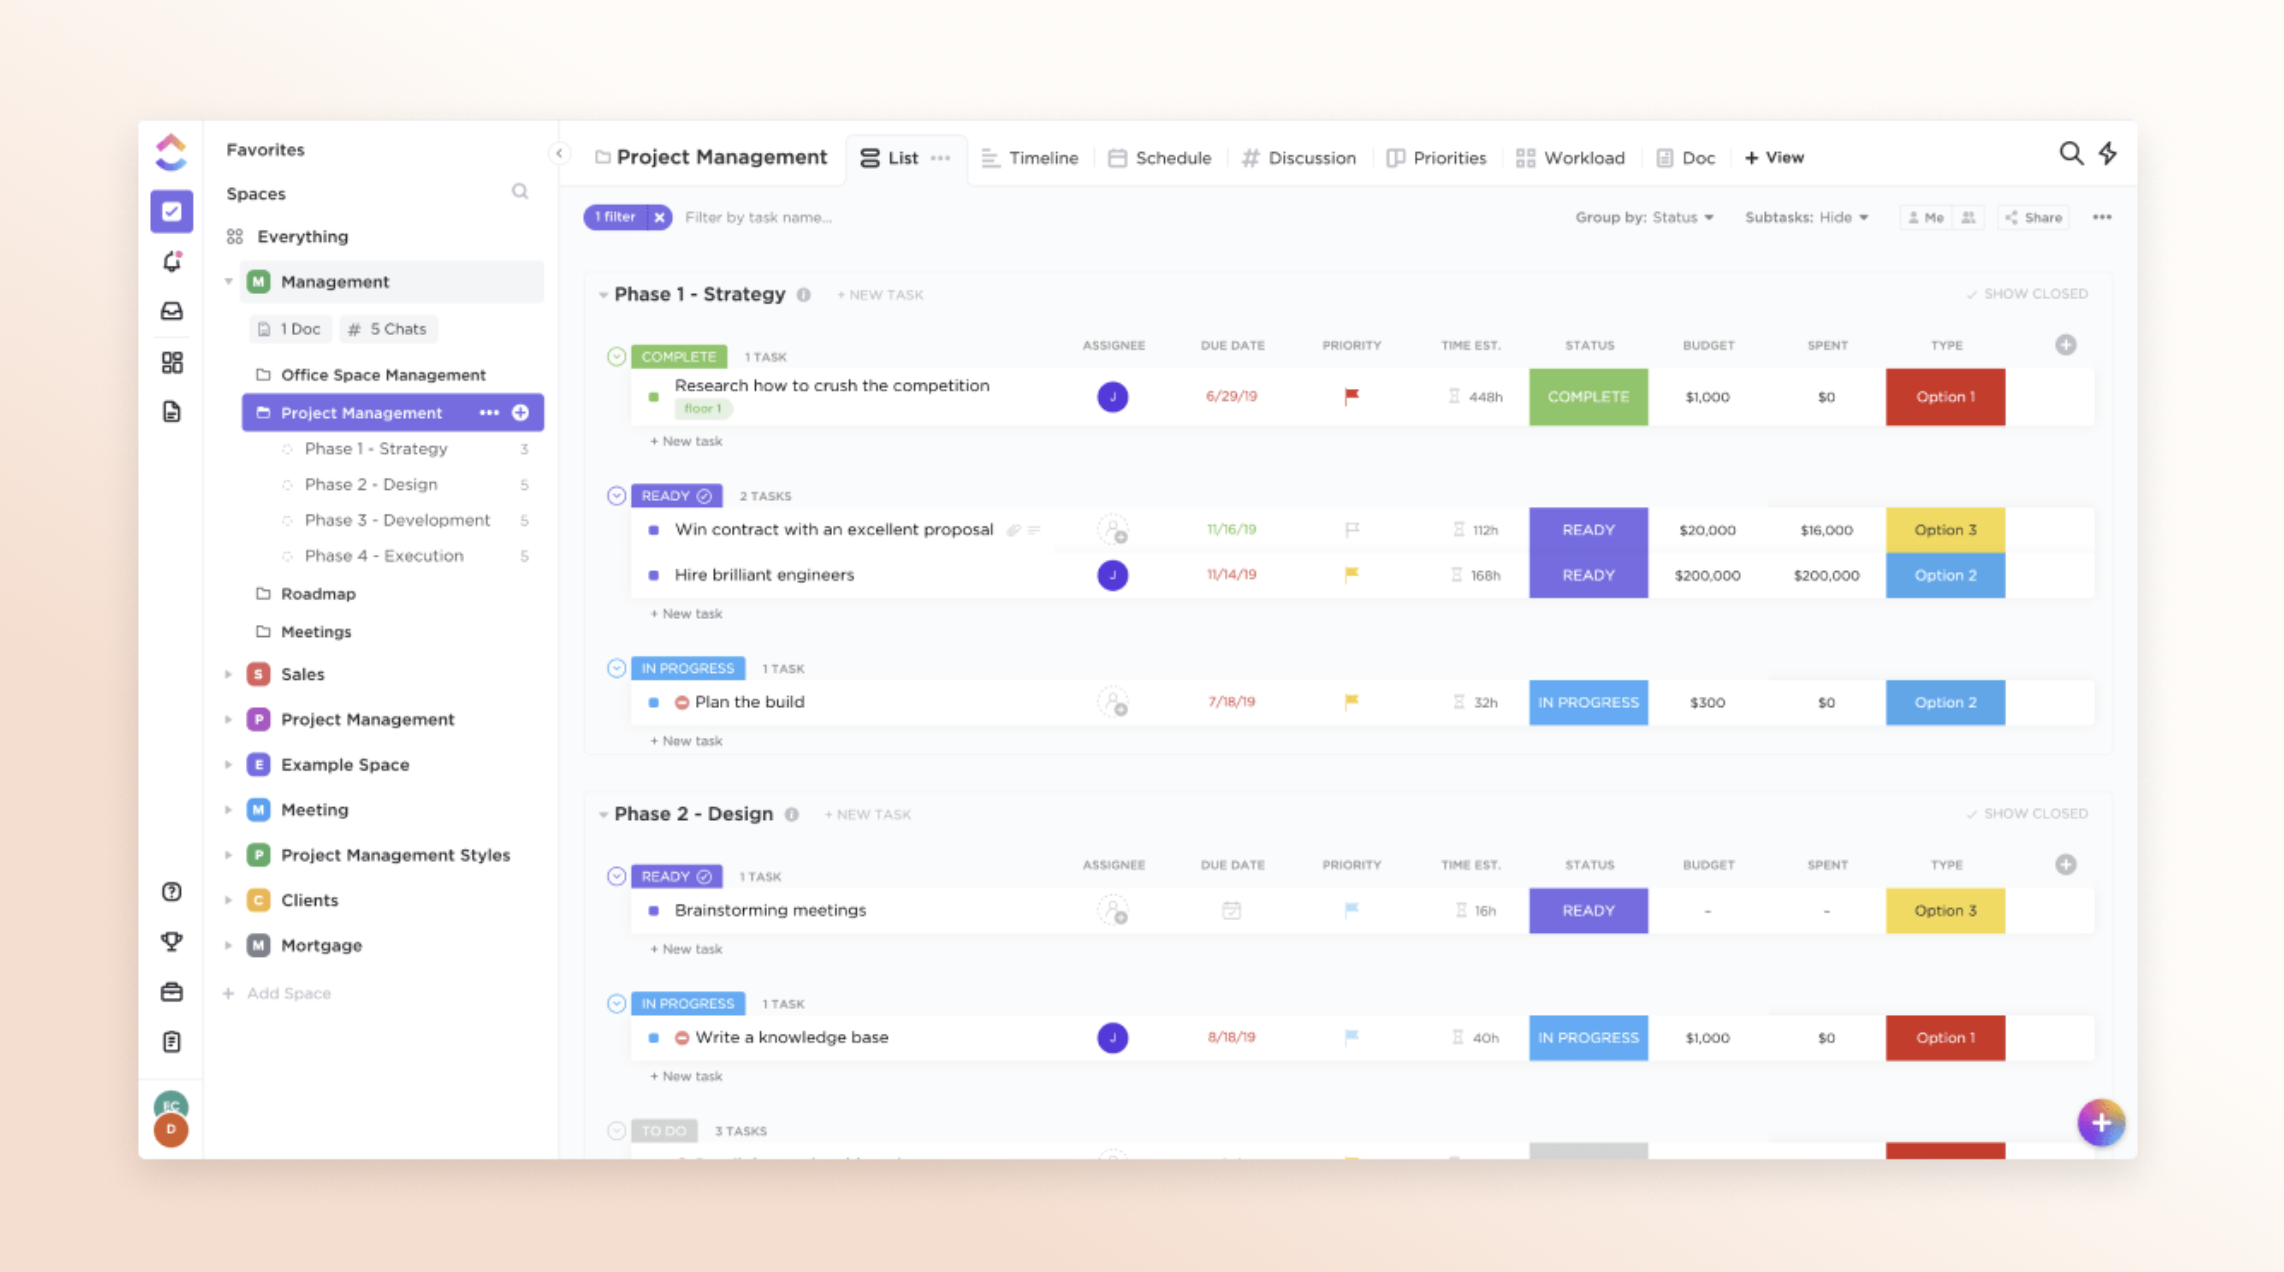
Task: Click the search magnifier at top right
Action: click(x=2070, y=153)
